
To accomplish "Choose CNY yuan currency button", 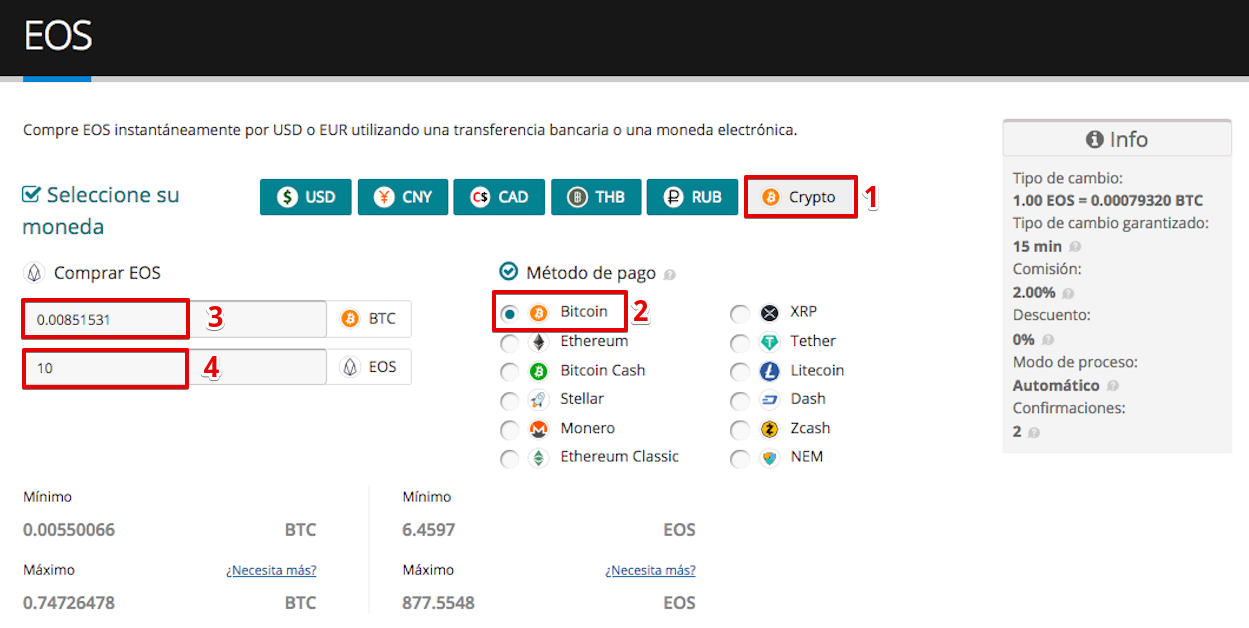I will 402,197.
